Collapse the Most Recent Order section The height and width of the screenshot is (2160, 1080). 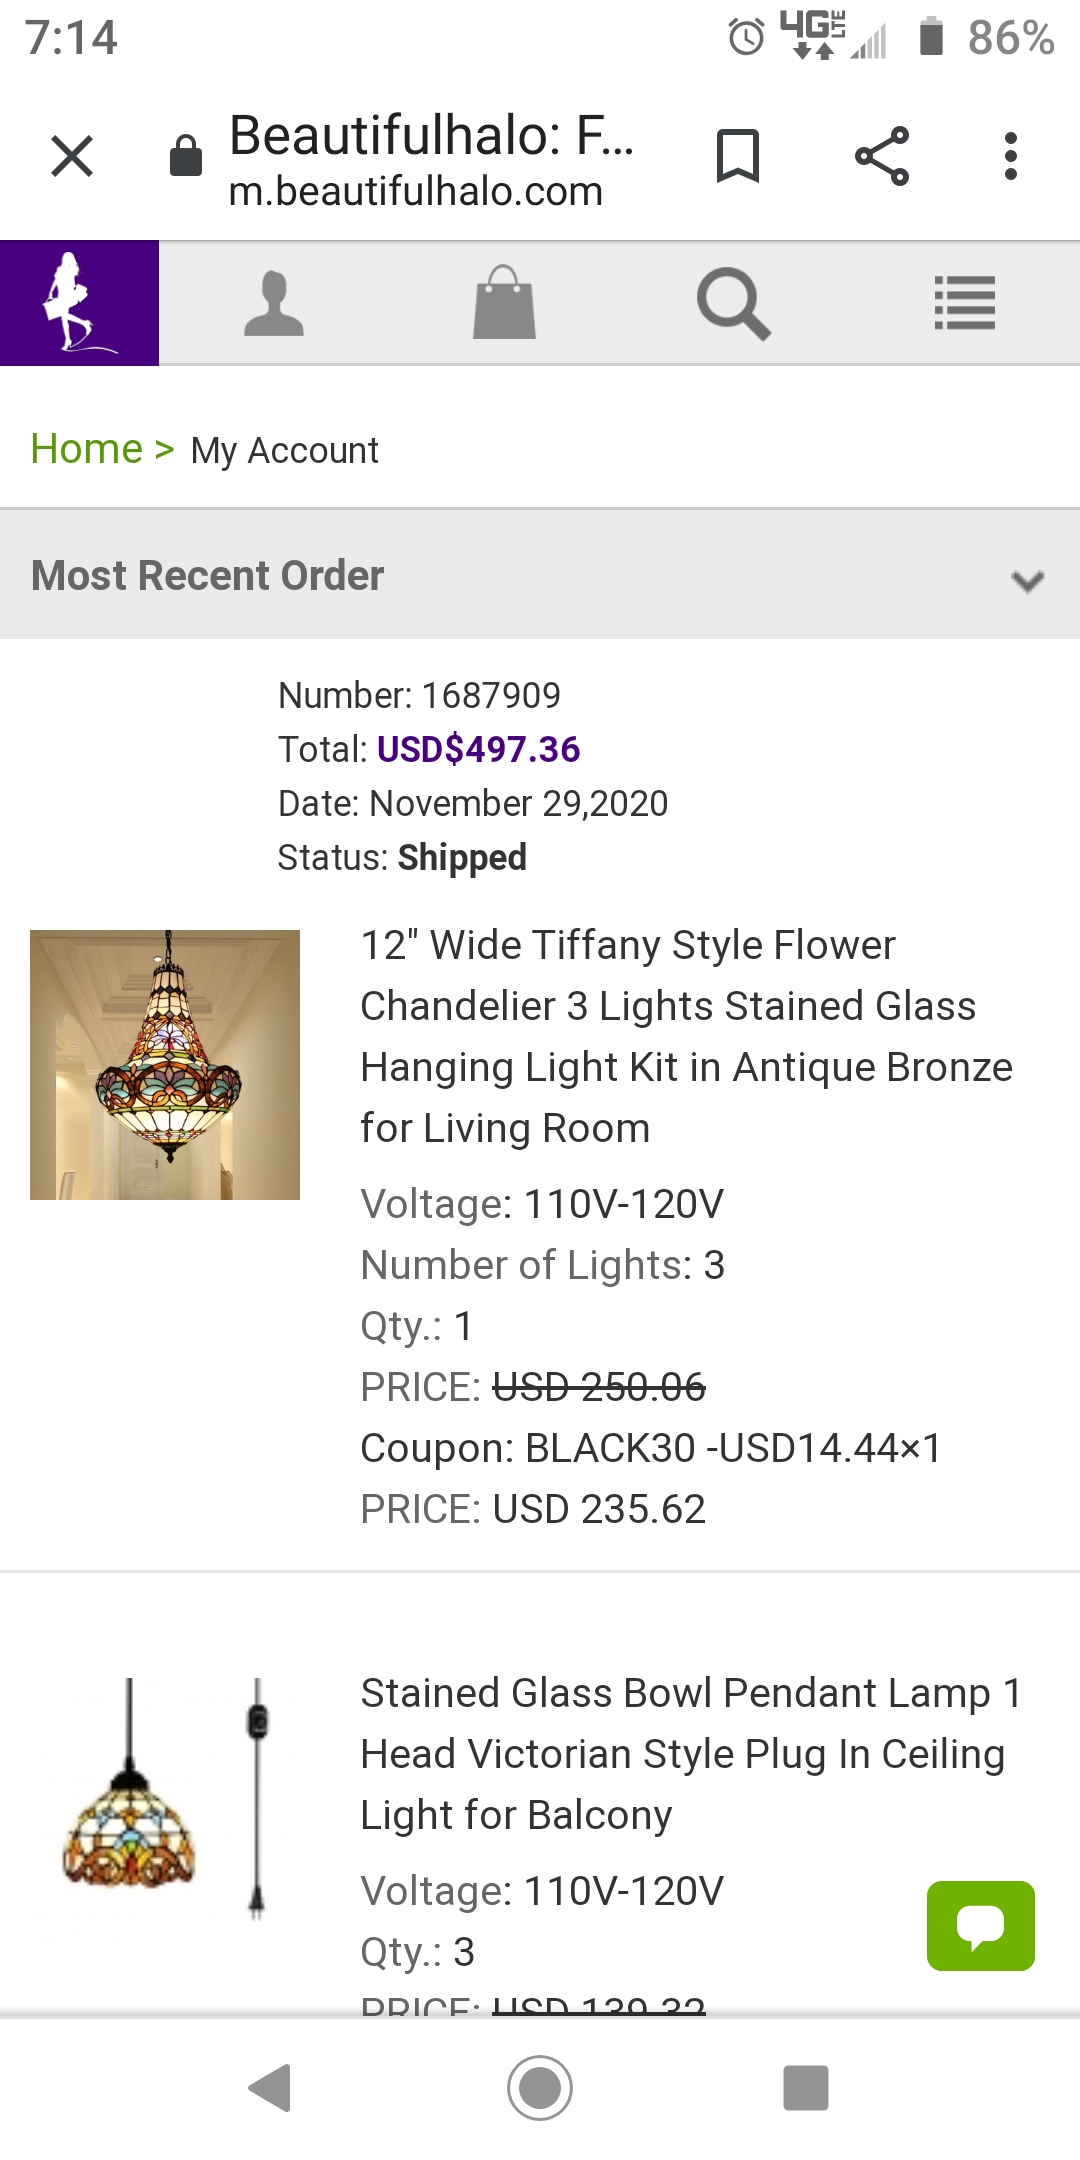1027,578
